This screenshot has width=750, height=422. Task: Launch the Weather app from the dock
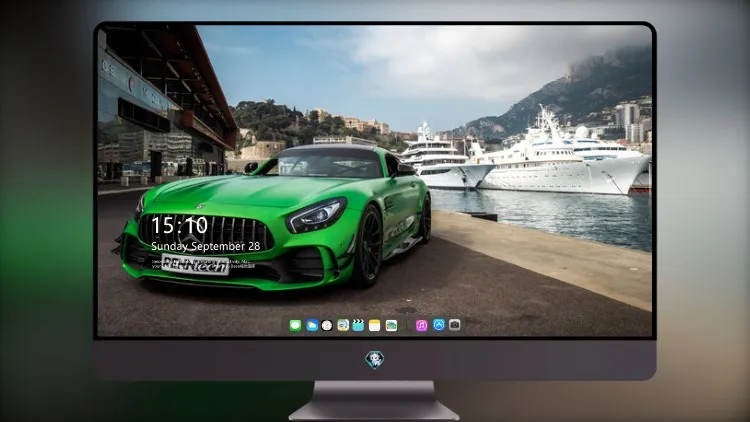click(312, 326)
